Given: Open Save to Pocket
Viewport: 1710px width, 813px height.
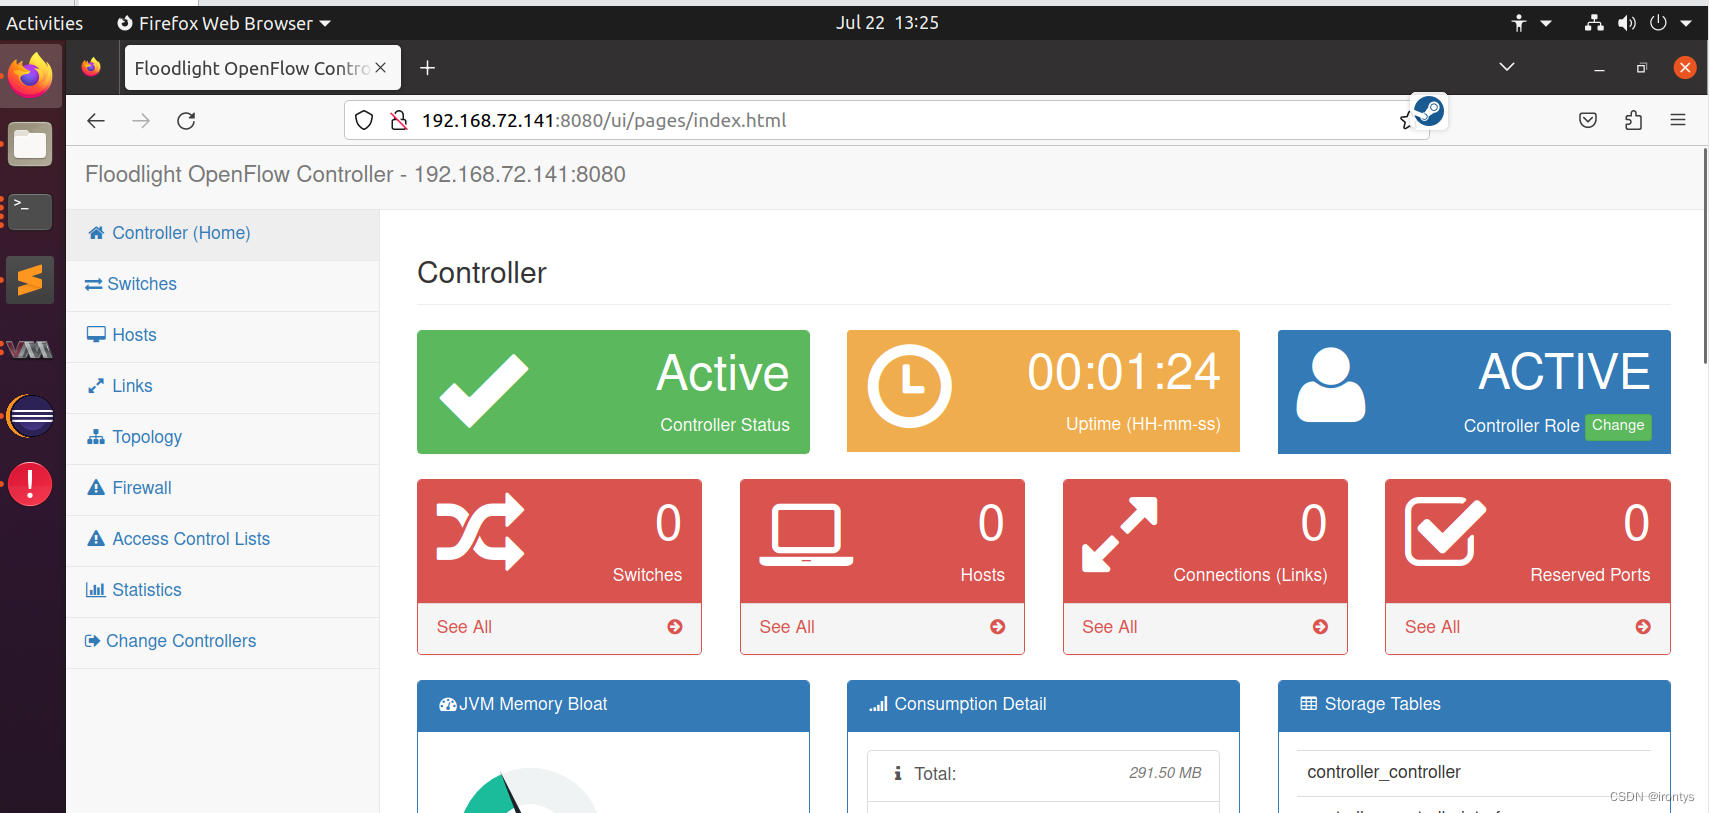Looking at the screenshot, I should tap(1588, 120).
